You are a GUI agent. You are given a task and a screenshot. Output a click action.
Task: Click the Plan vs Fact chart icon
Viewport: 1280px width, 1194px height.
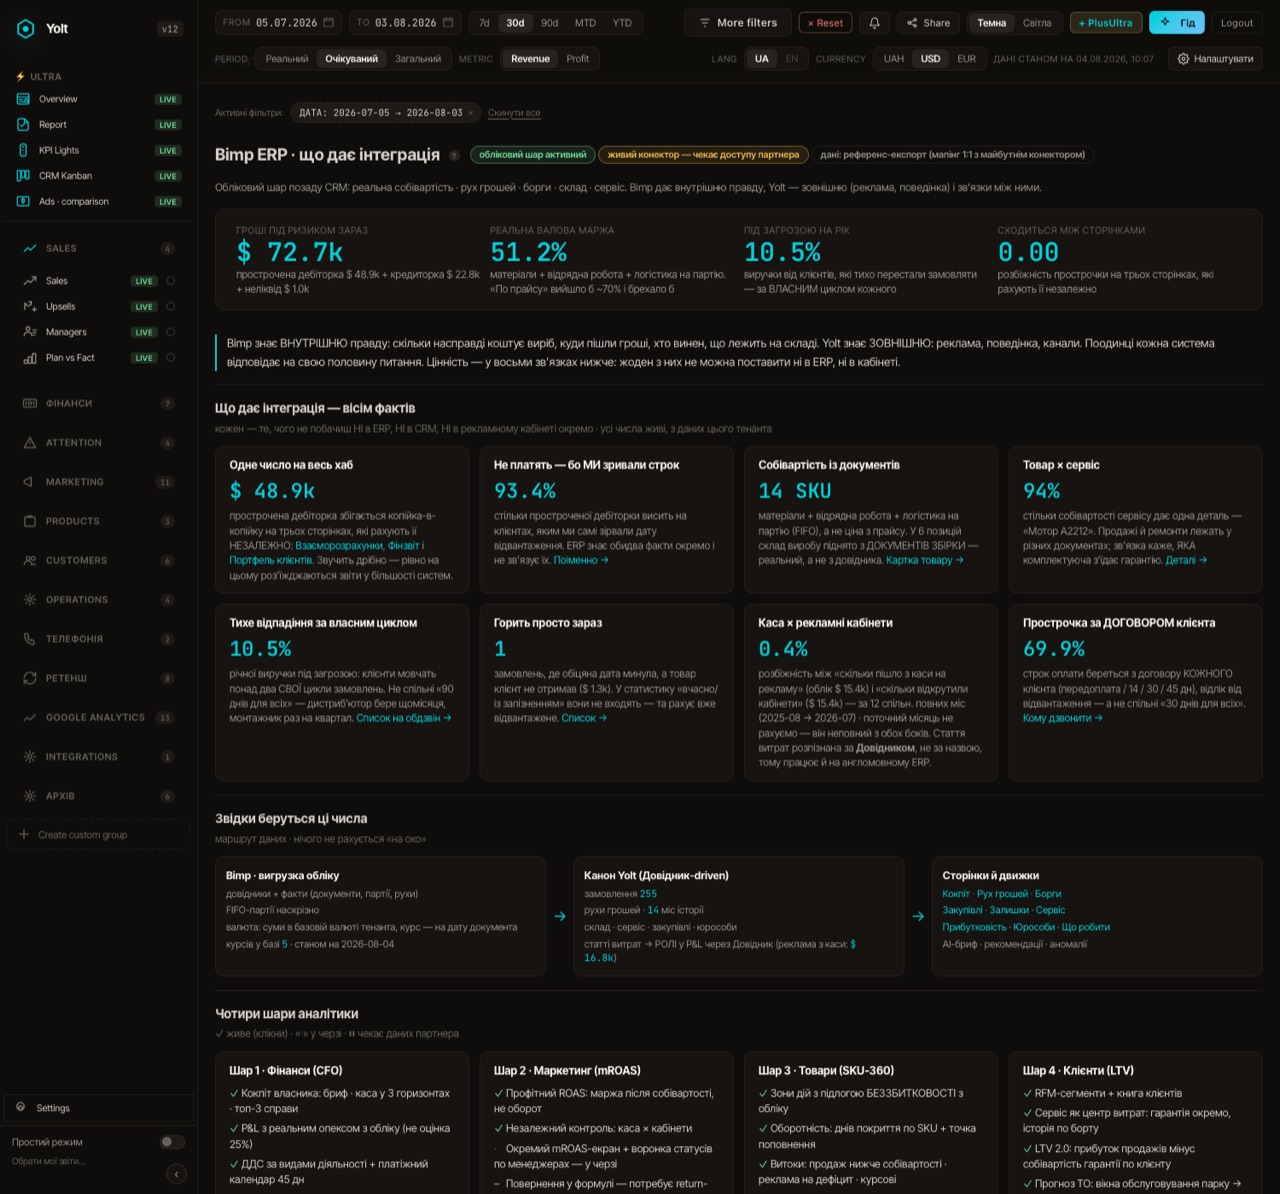pyautogui.click(x=30, y=358)
